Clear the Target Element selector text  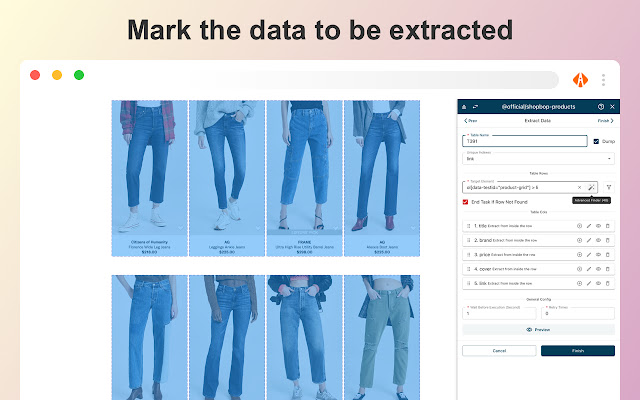579,187
